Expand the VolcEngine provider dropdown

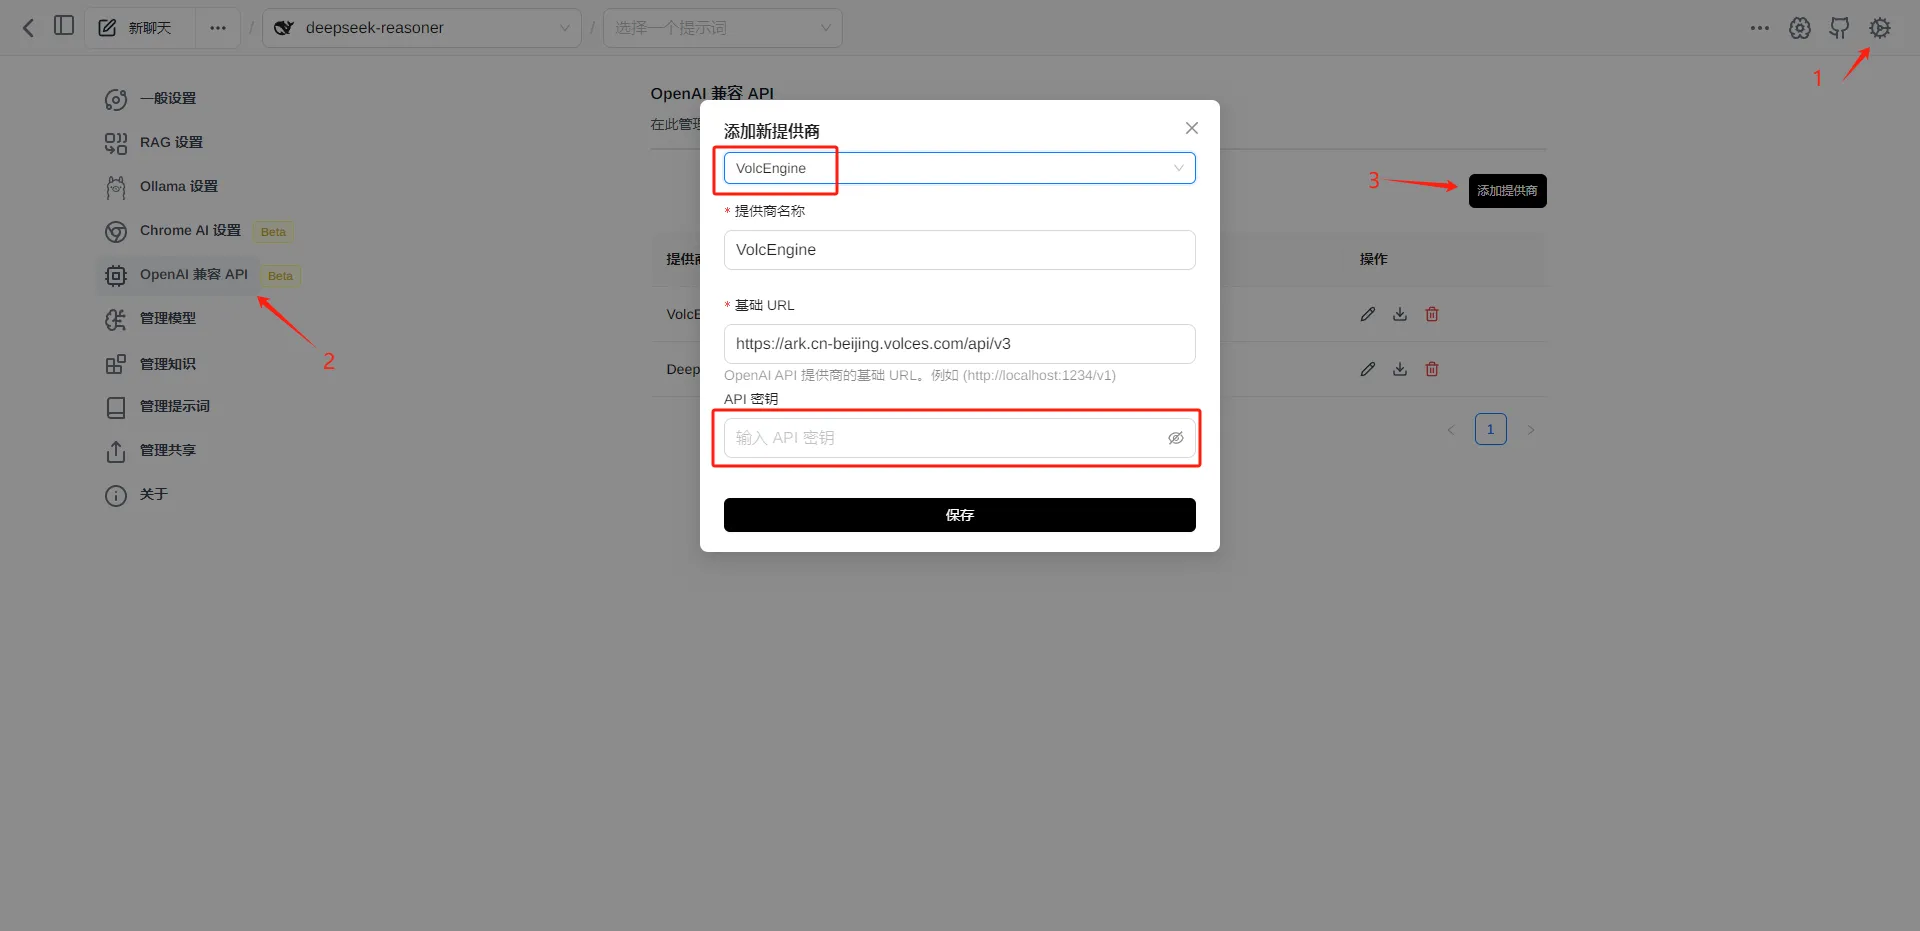coord(958,168)
